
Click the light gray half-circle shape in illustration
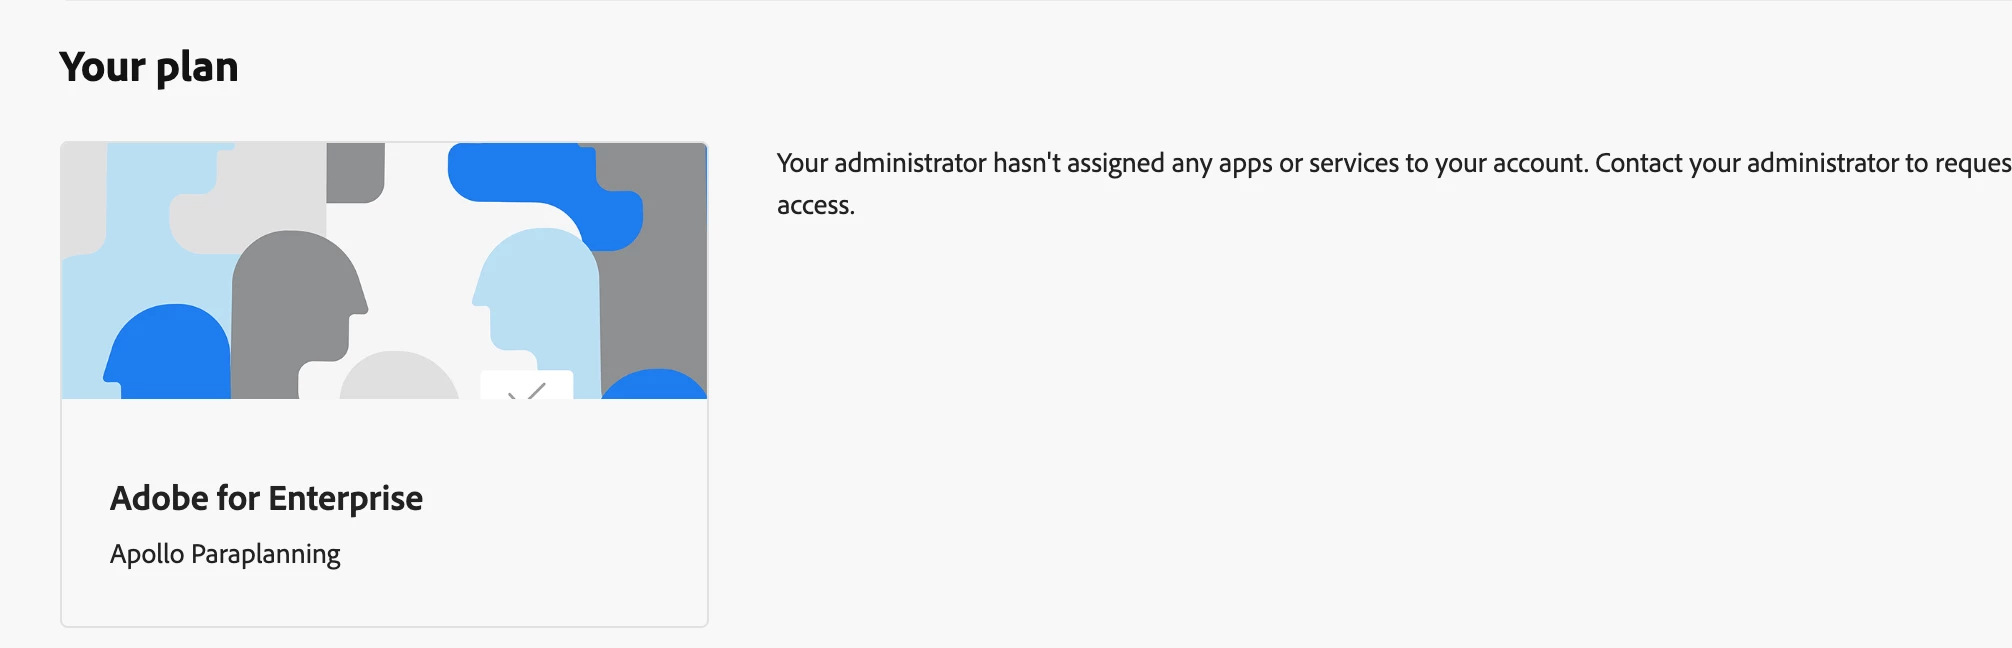pyautogui.click(x=399, y=376)
